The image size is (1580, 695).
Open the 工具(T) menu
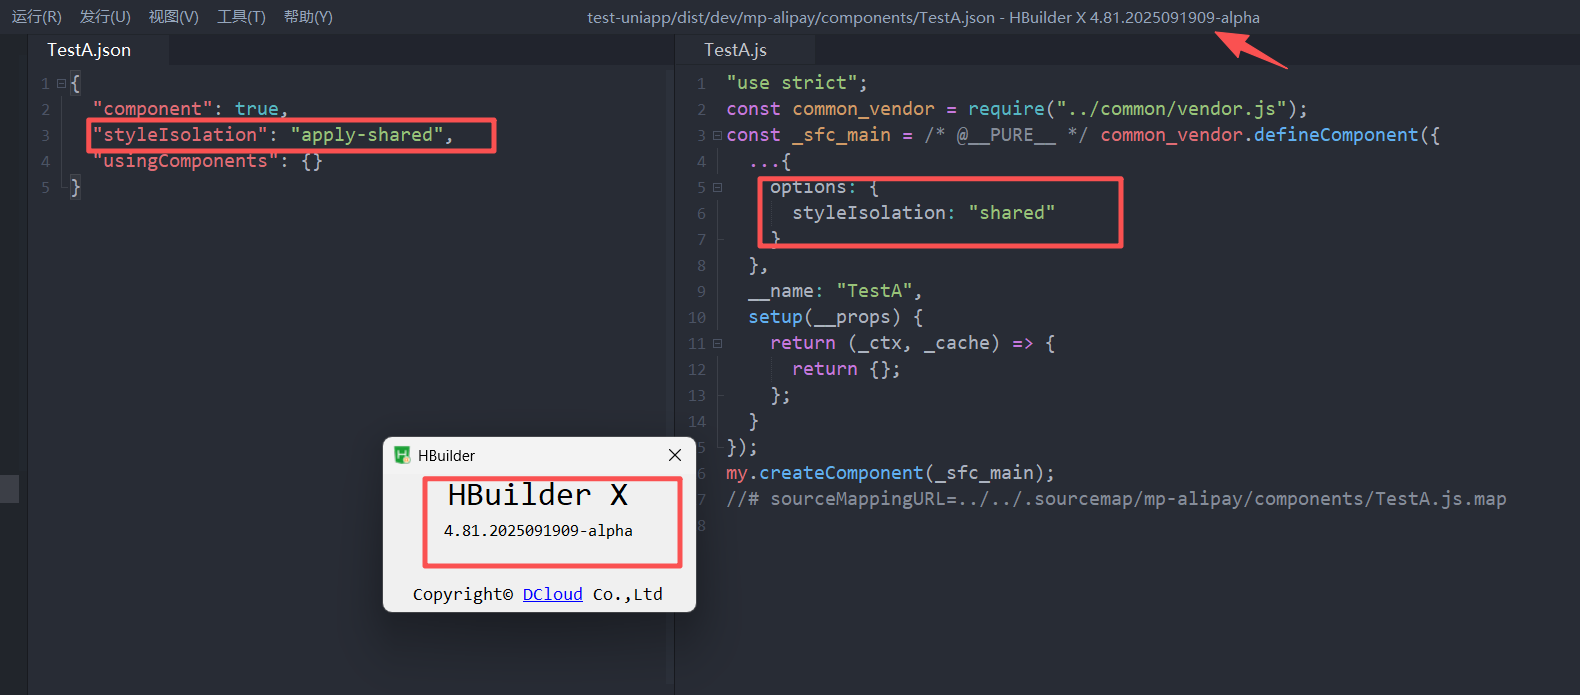point(241,17)
